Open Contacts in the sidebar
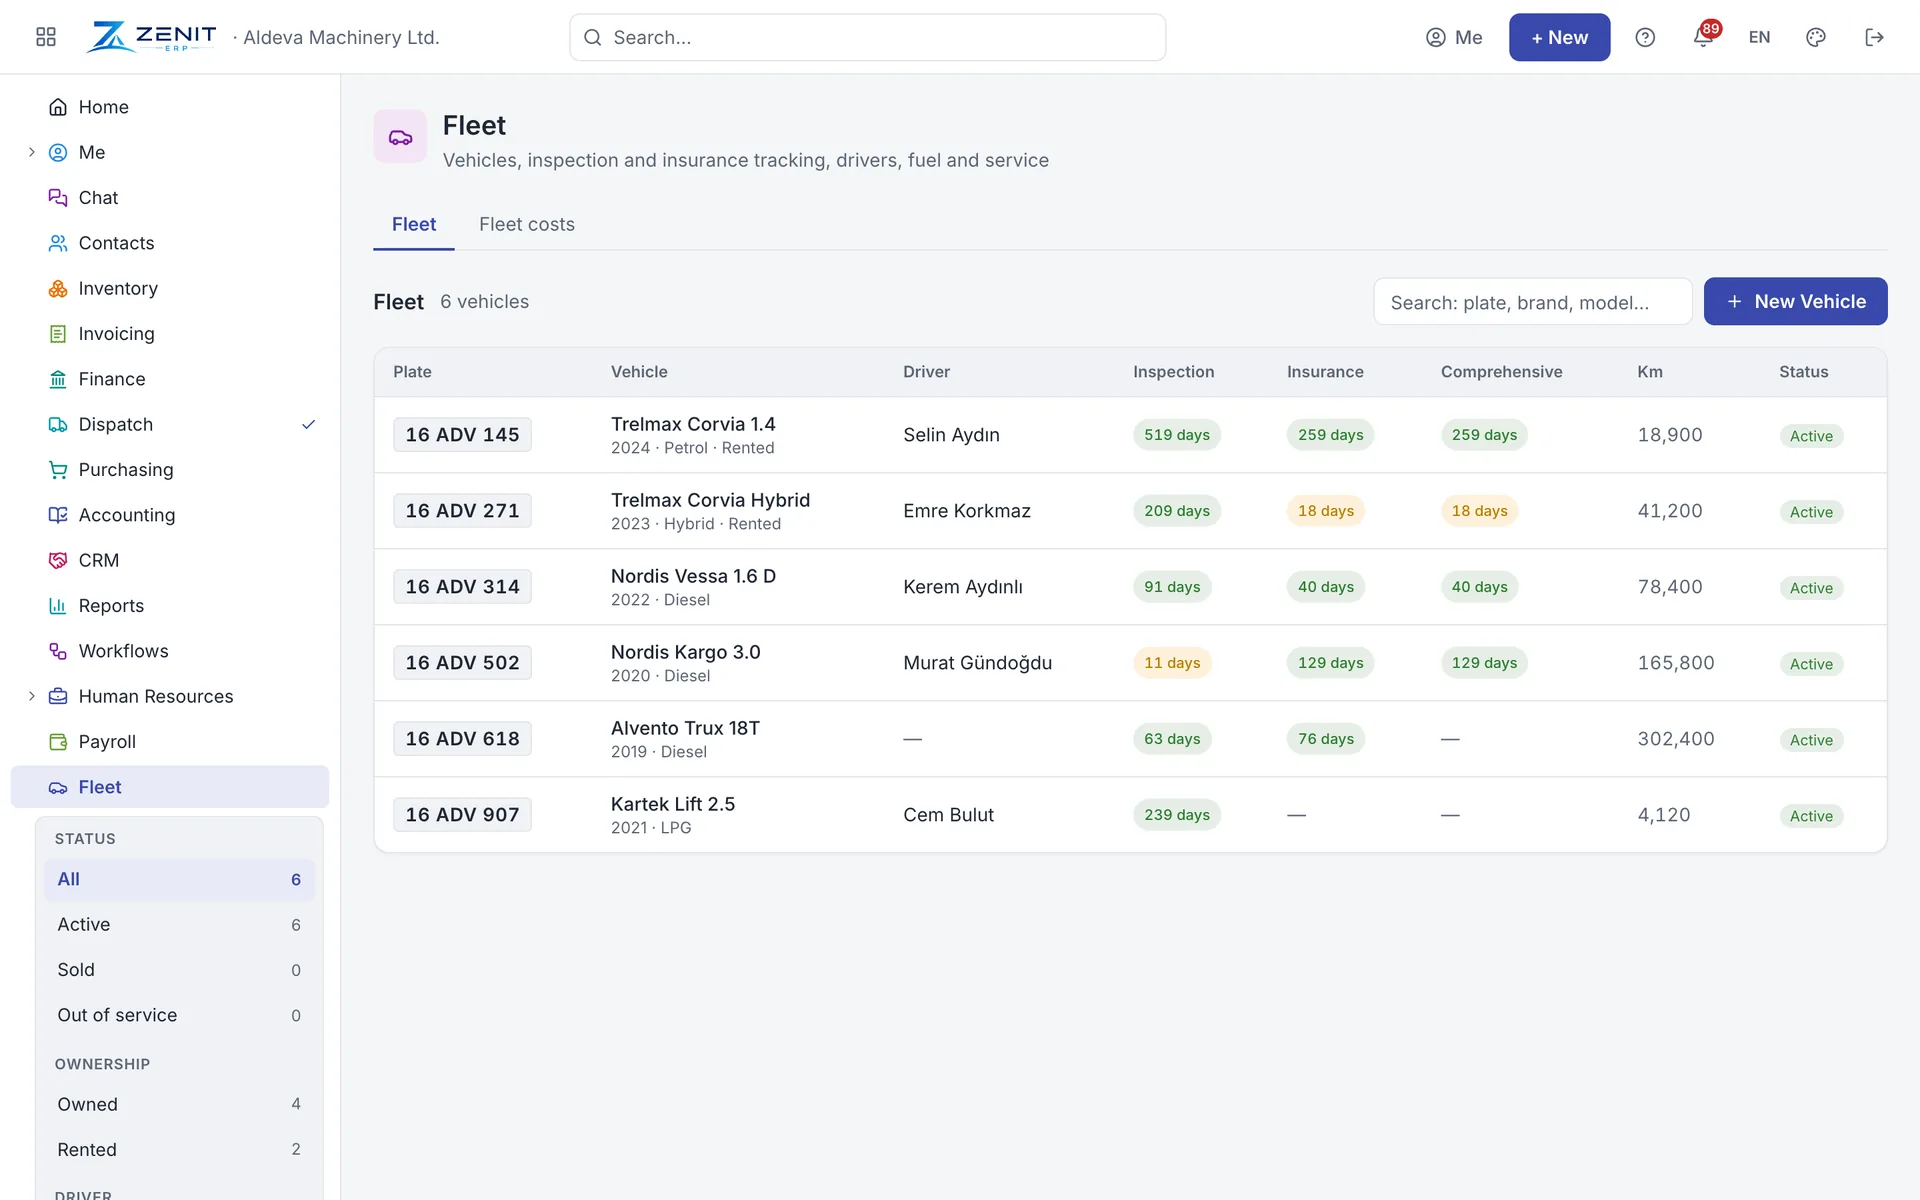This screenshot has width=1920, height=1200. click(170, 243)
